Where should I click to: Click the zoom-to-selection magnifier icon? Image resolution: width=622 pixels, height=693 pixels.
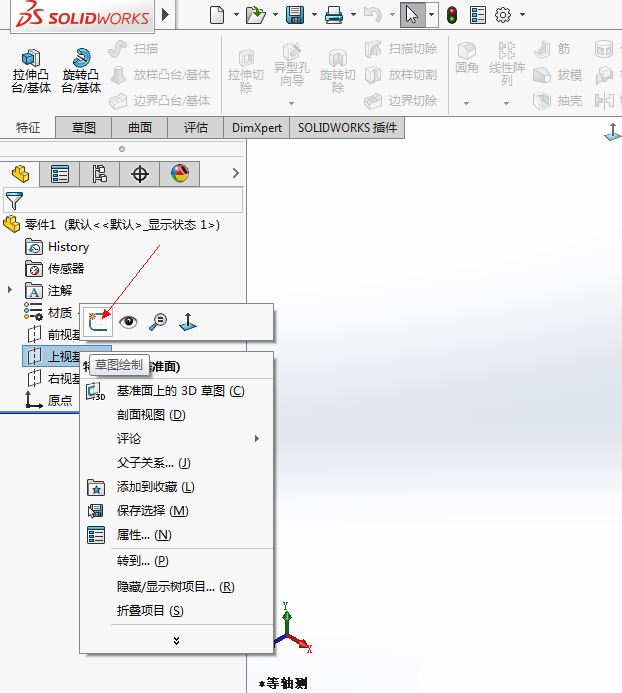pyautogui.click(x=157, y=321)
